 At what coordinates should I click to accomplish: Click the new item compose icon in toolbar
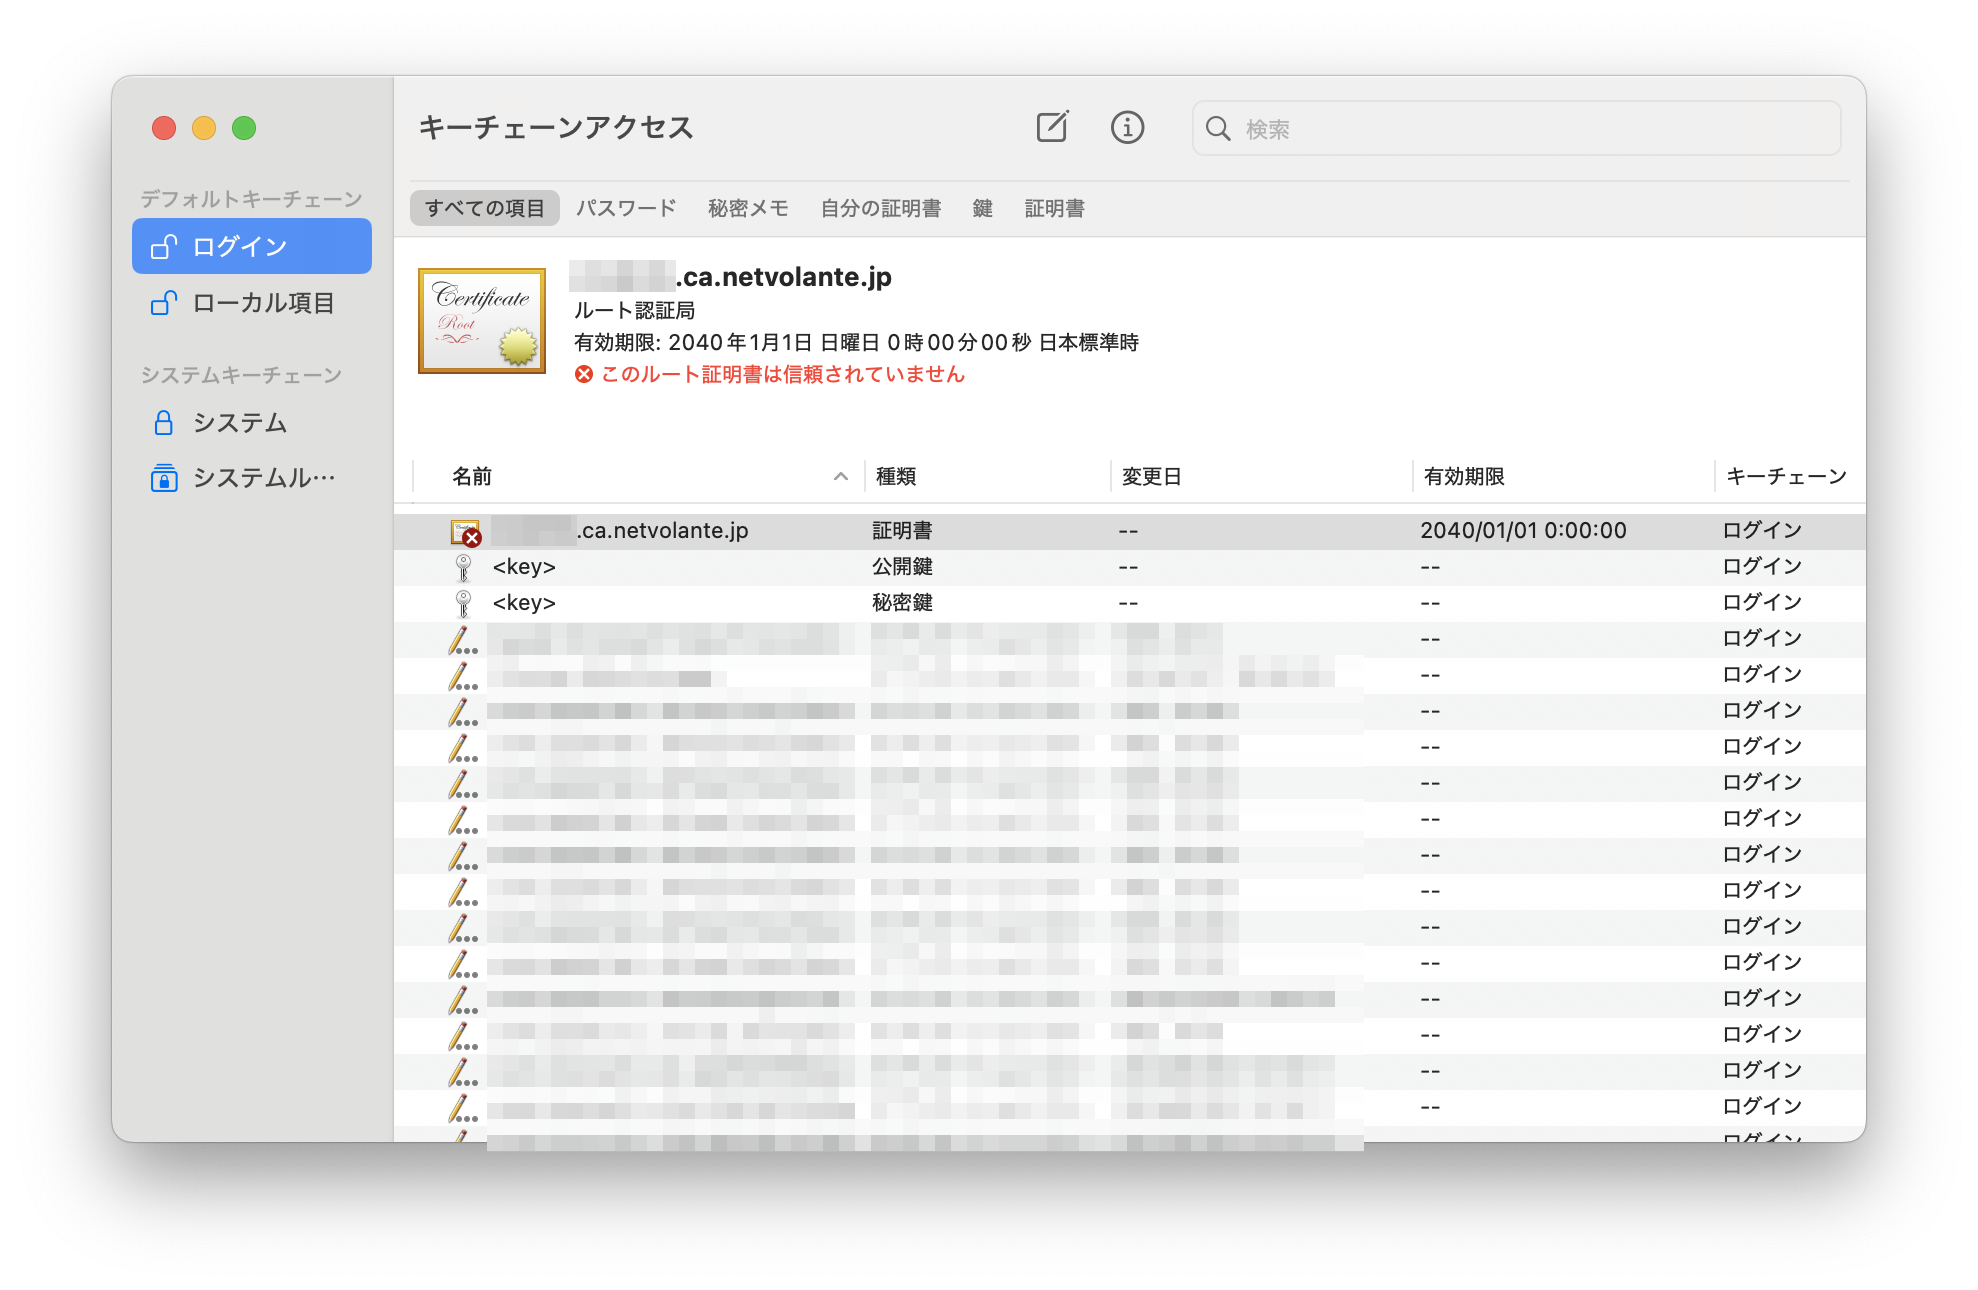click(x=1051, y=127)
